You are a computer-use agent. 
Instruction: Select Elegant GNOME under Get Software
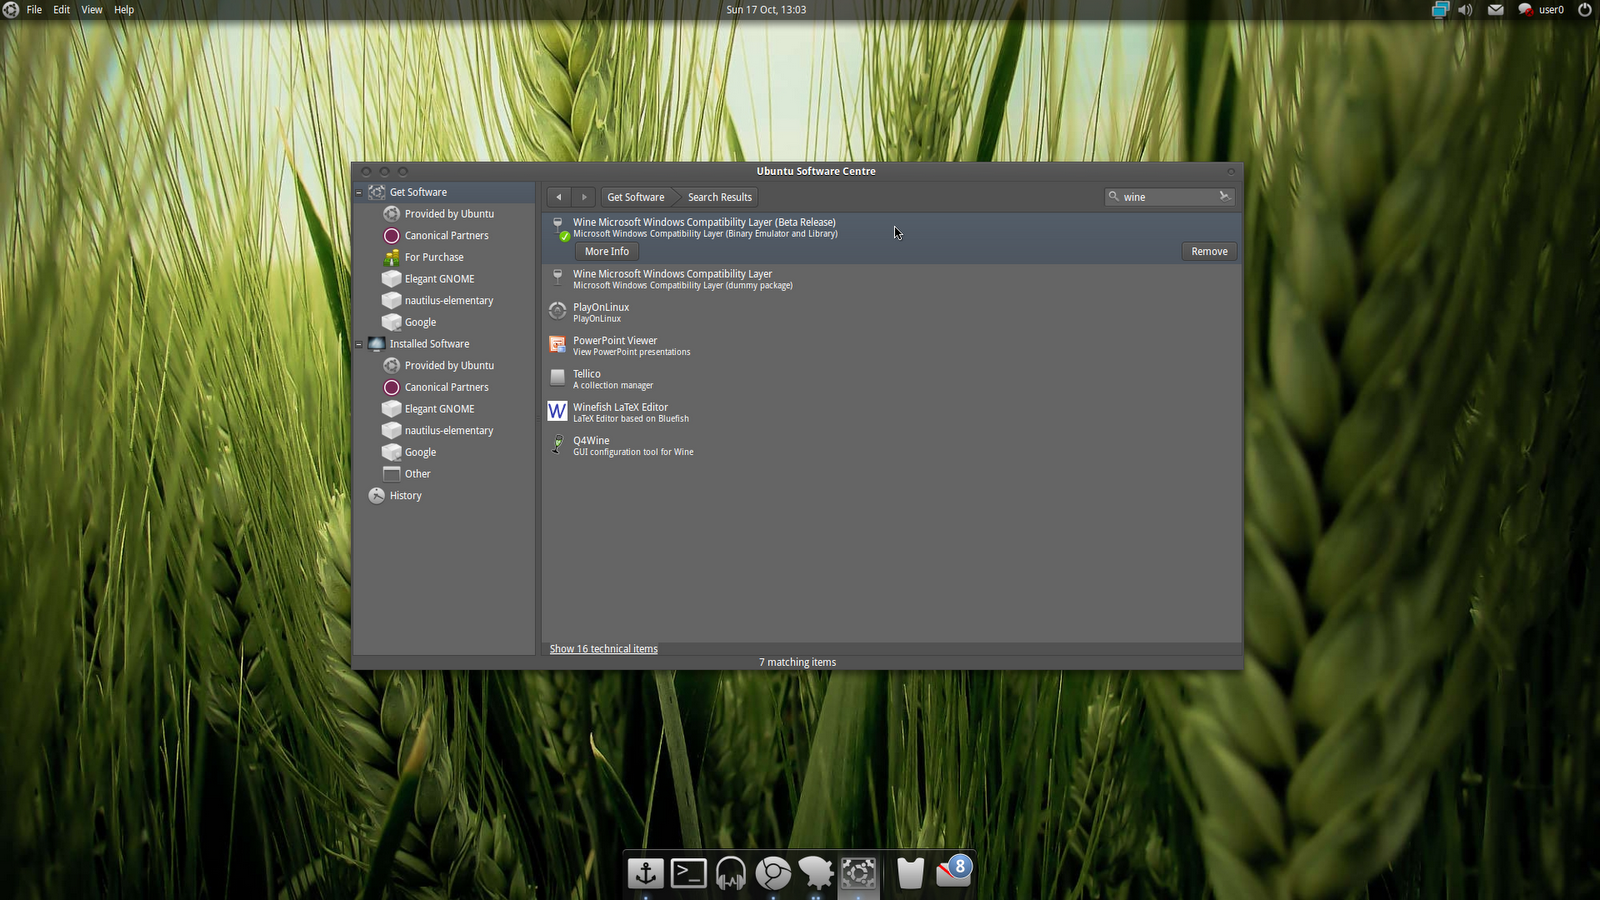[x=440, y=279]
